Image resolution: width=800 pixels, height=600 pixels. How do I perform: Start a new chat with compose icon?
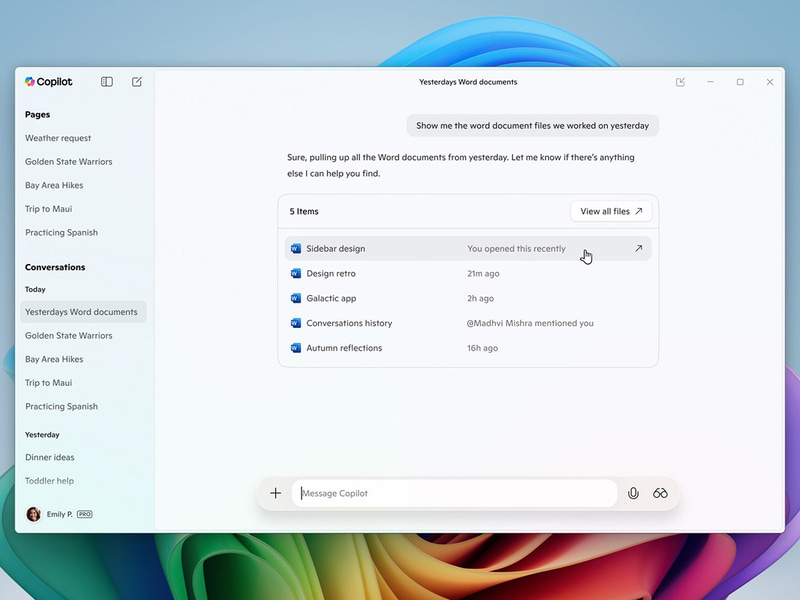[137, 82]
